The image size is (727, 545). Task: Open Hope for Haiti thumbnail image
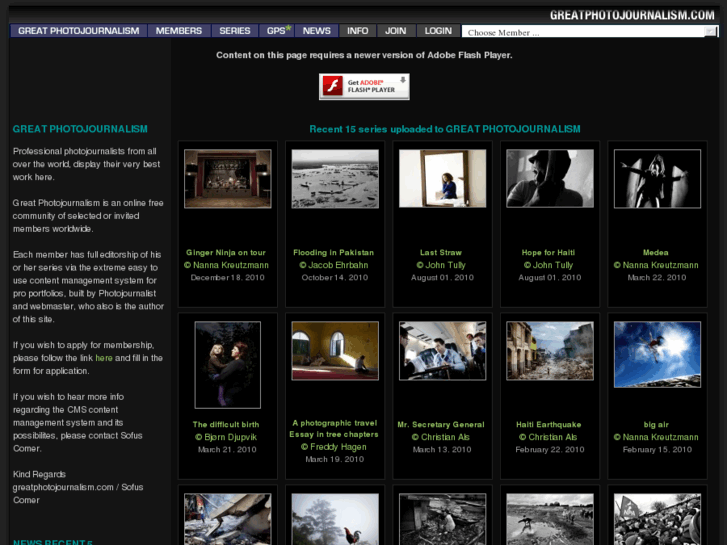click(x=548, y=179)
